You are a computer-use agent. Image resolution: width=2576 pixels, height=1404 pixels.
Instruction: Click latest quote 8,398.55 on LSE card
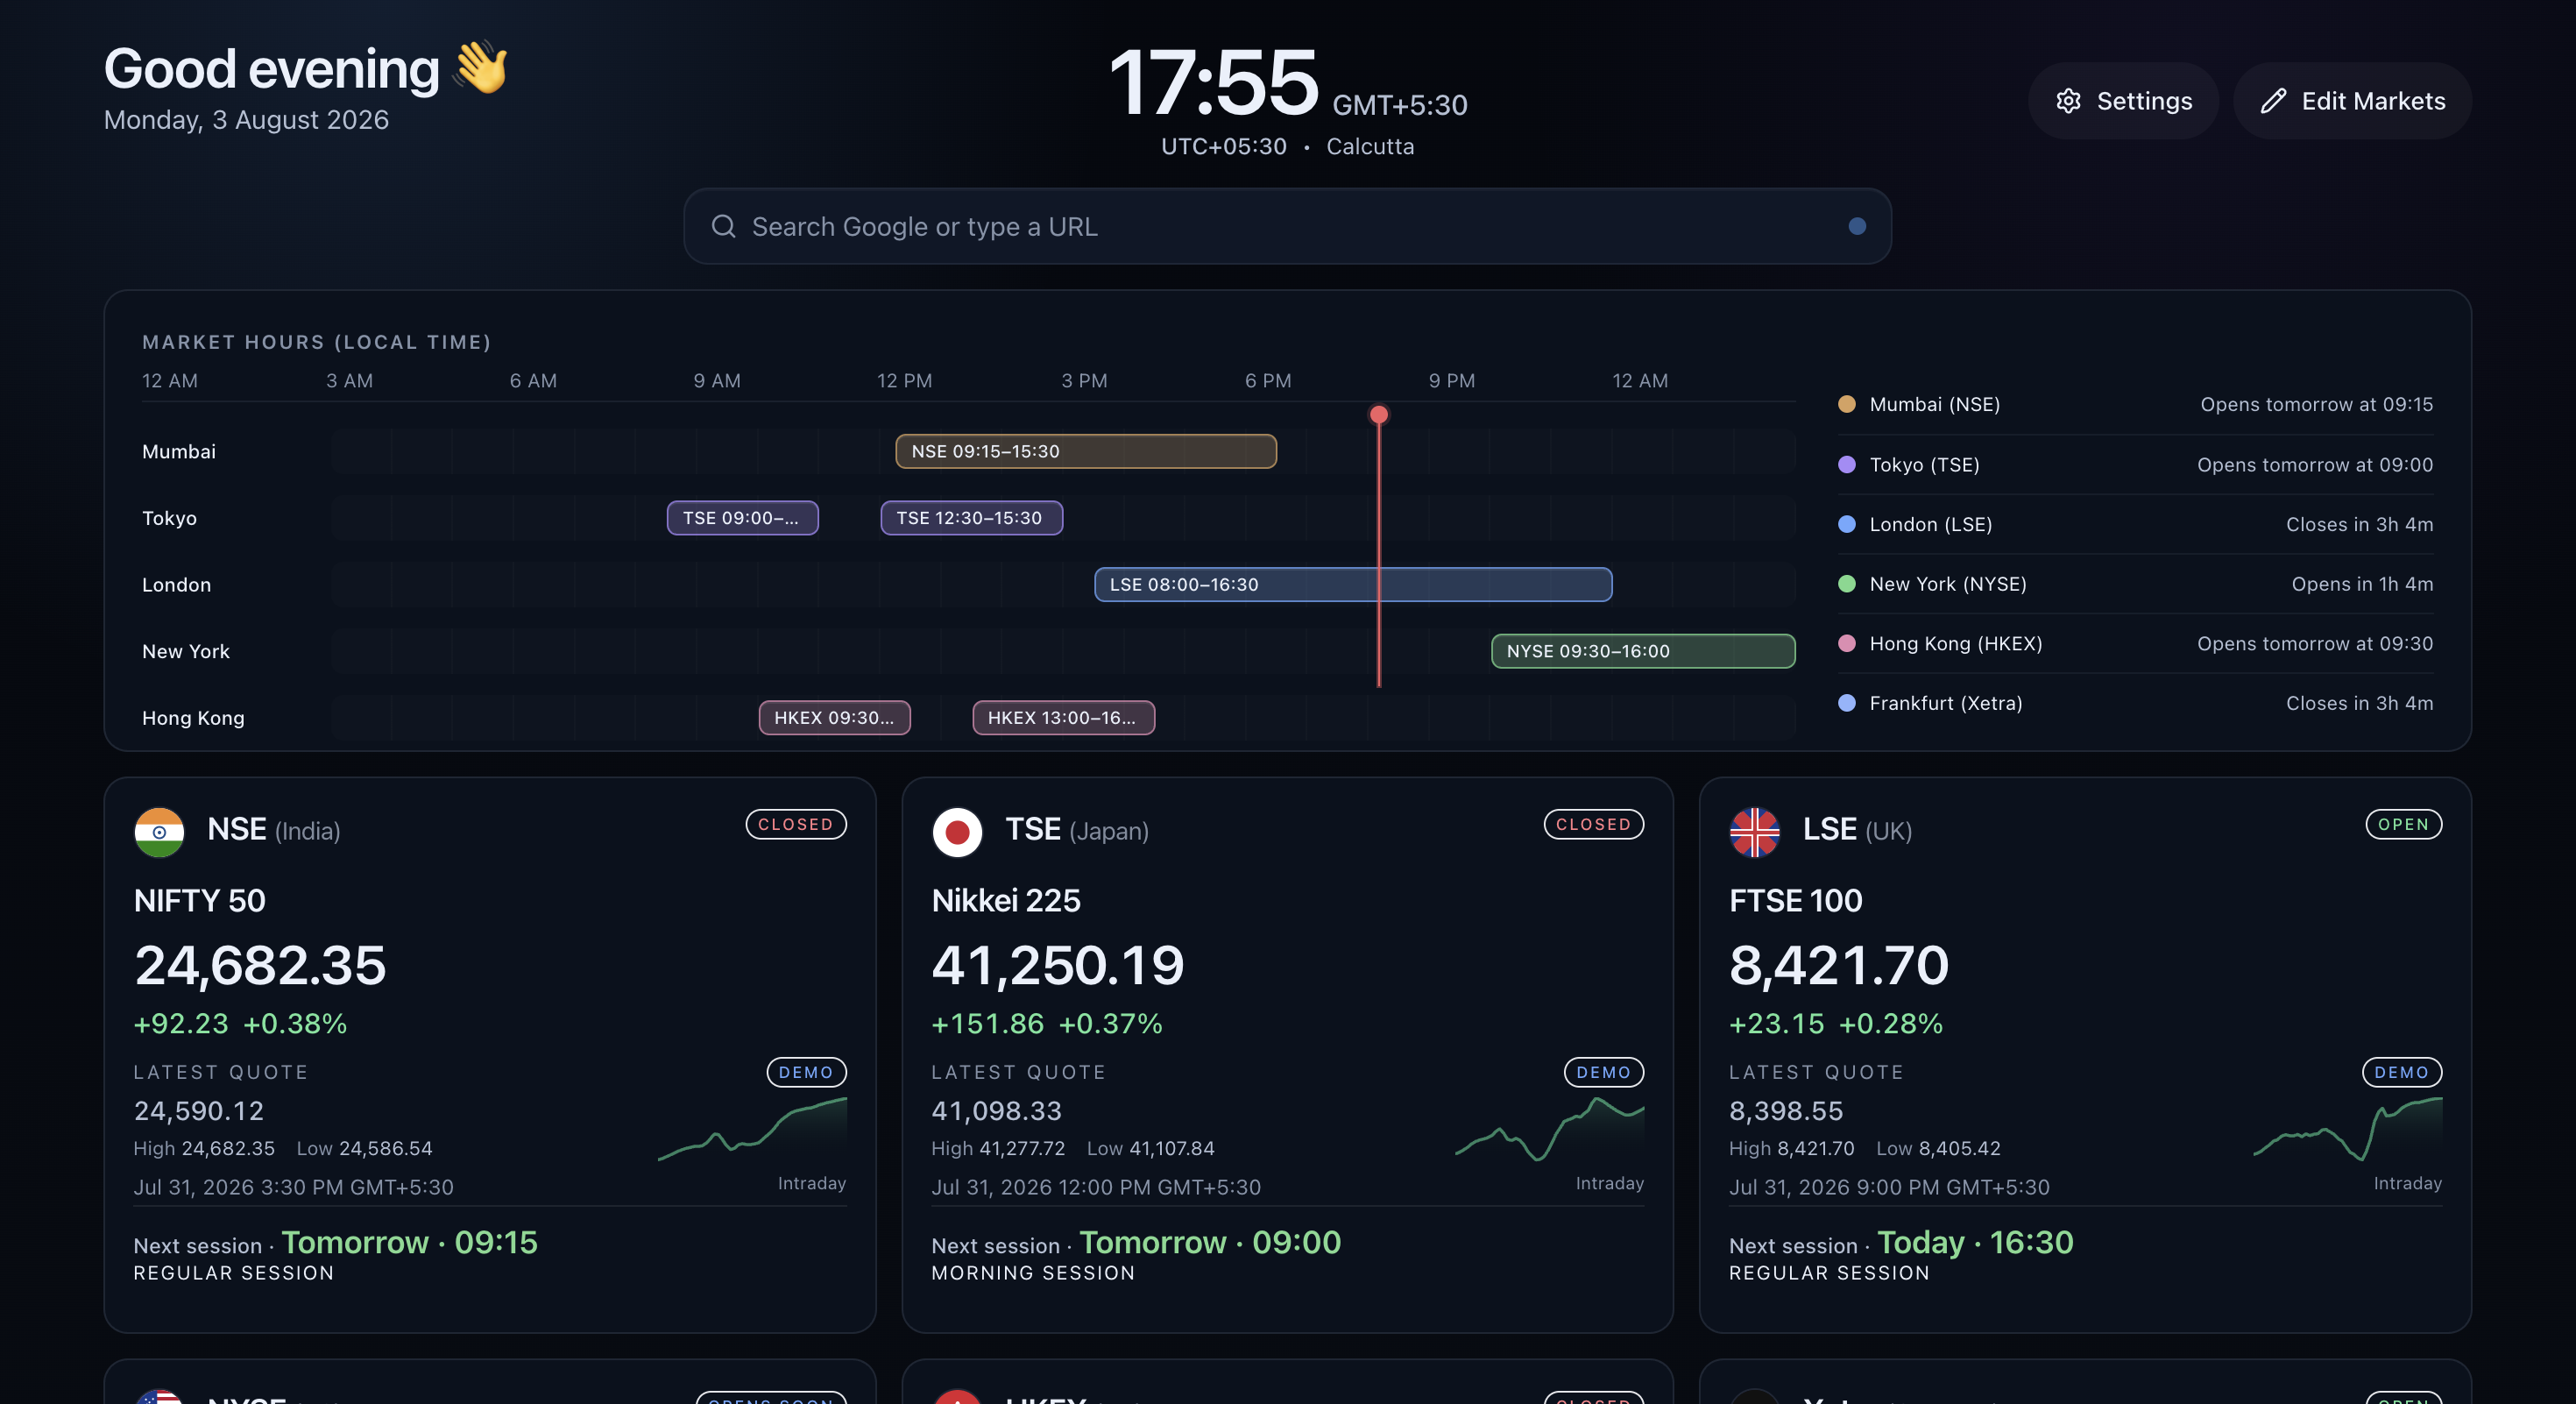pyautogui.click(x=1786, y=1112)
